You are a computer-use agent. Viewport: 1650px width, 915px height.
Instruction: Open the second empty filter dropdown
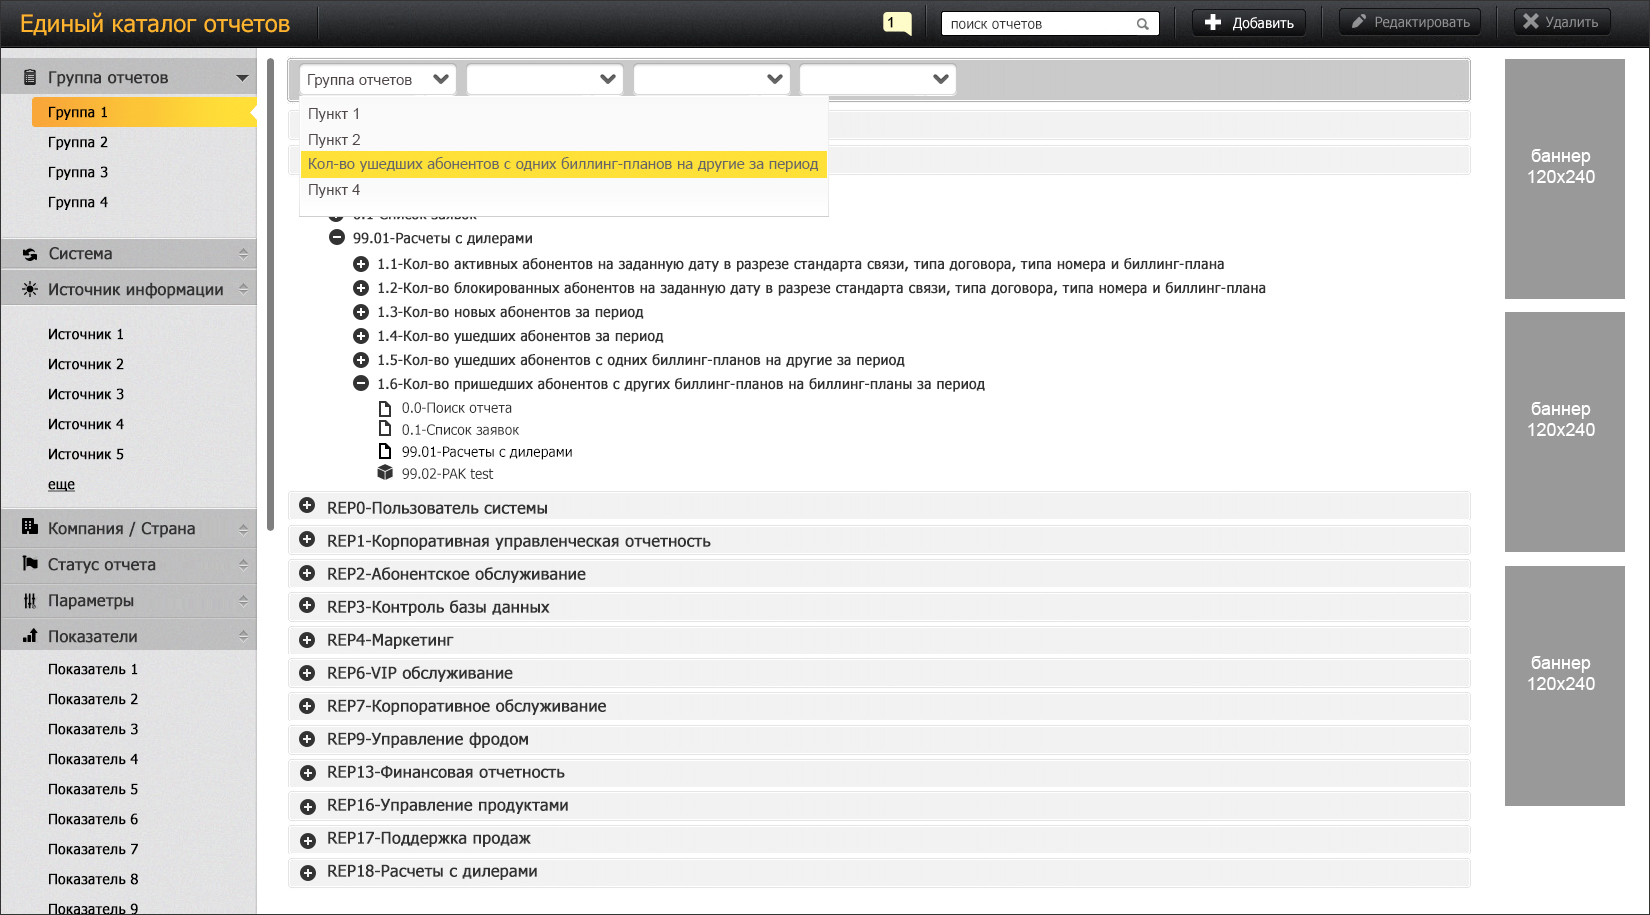click(x=545, y=79)
